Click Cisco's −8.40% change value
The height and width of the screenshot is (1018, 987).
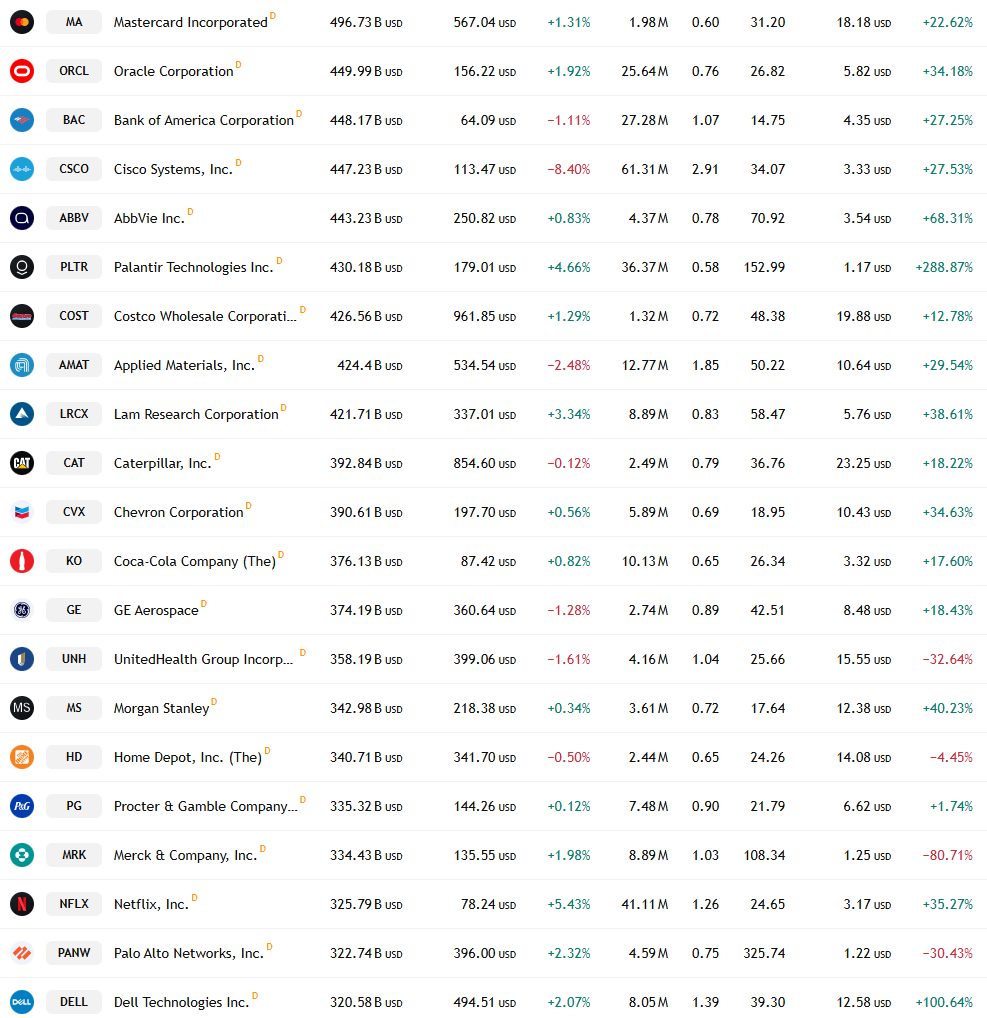click(569, 169)
